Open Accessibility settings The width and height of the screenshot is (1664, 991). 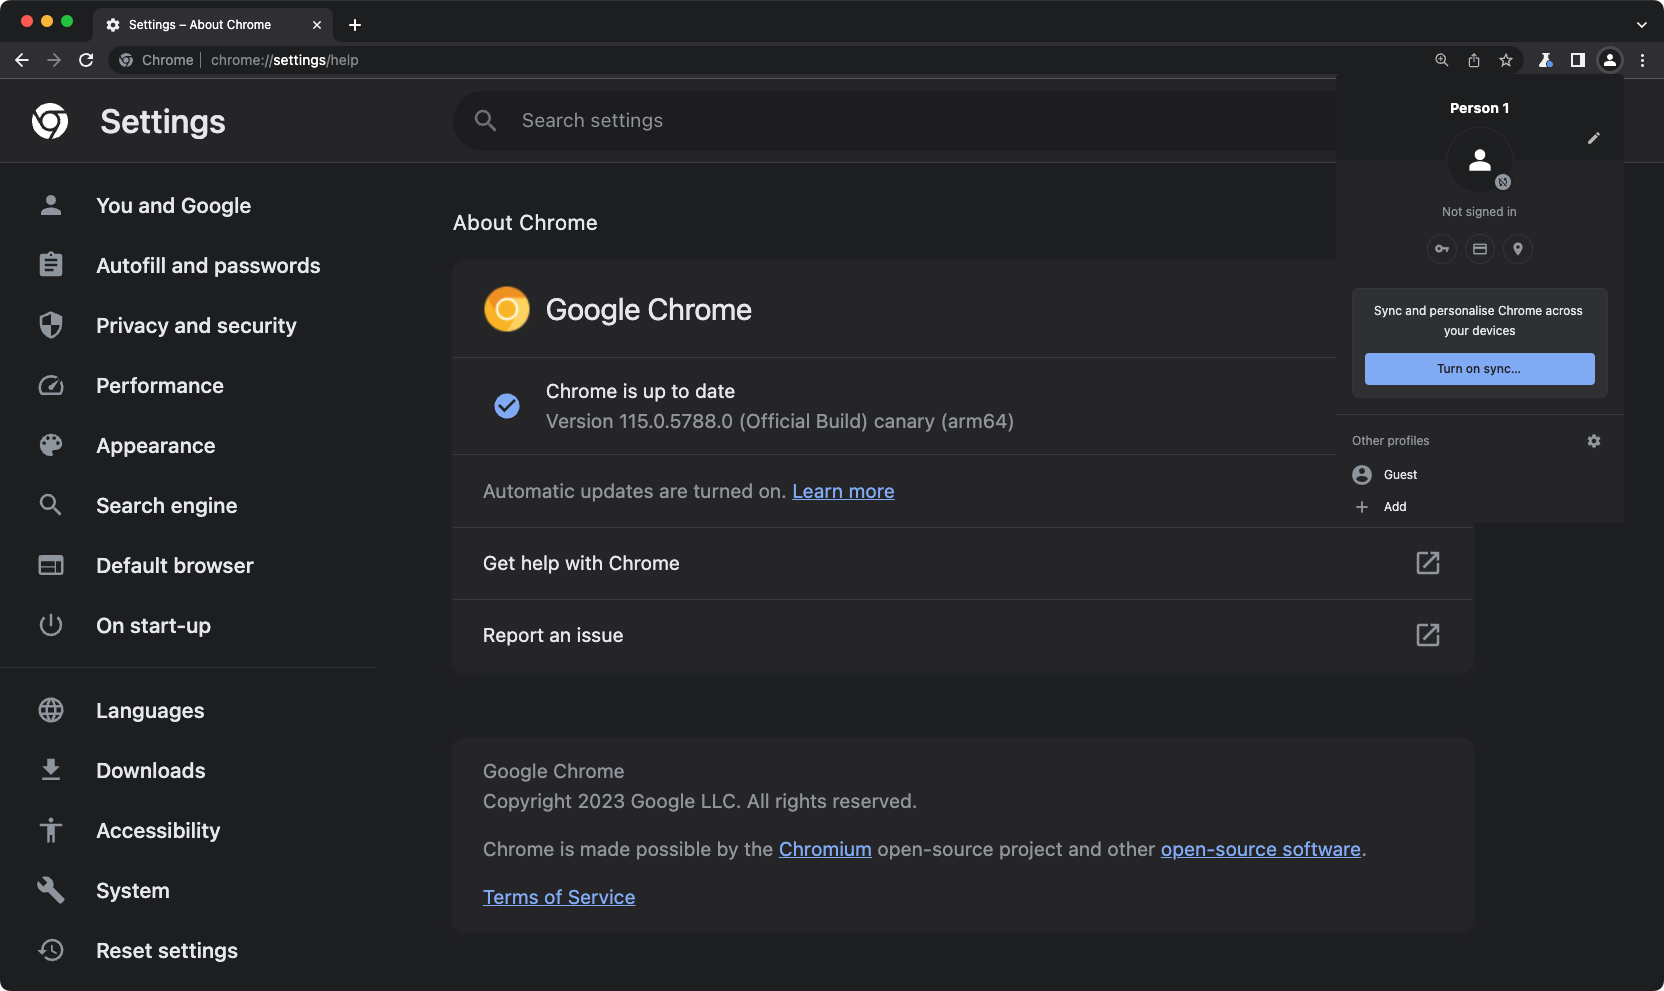(x=158, y=831)
